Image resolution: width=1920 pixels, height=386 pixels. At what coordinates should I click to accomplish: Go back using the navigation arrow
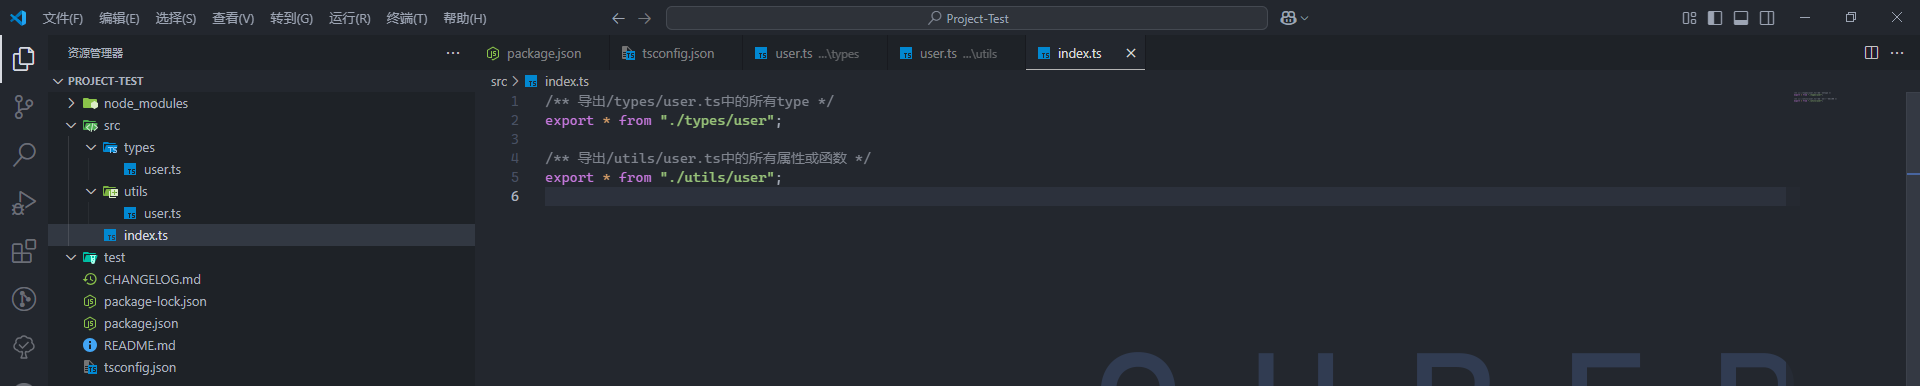tap(618, 18)
